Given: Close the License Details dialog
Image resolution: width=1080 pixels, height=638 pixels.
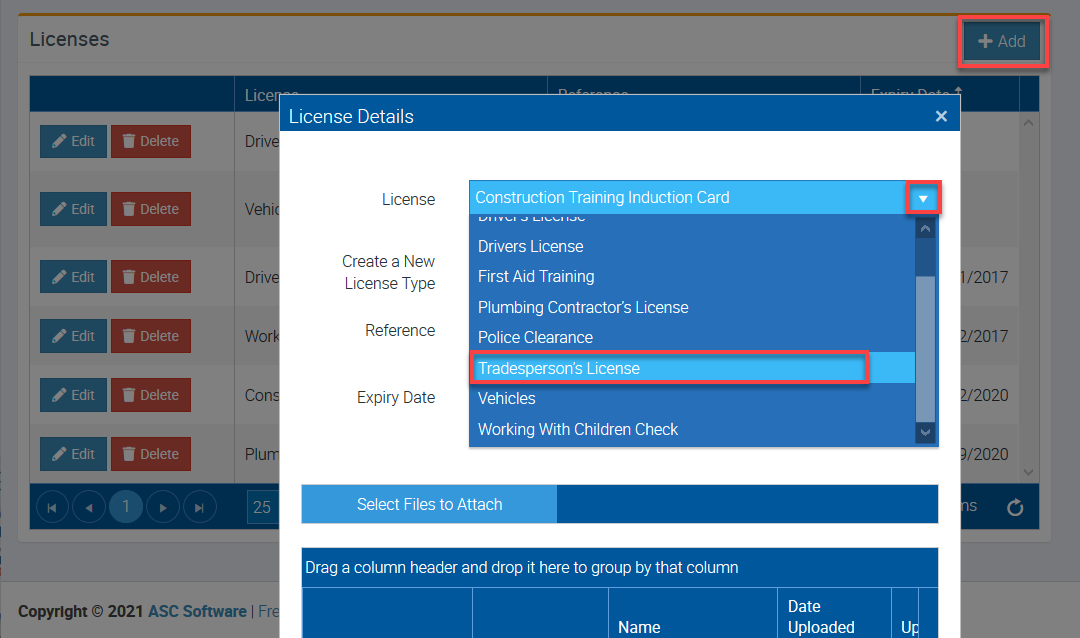Looking at the screenshot, I should (940, 117).
